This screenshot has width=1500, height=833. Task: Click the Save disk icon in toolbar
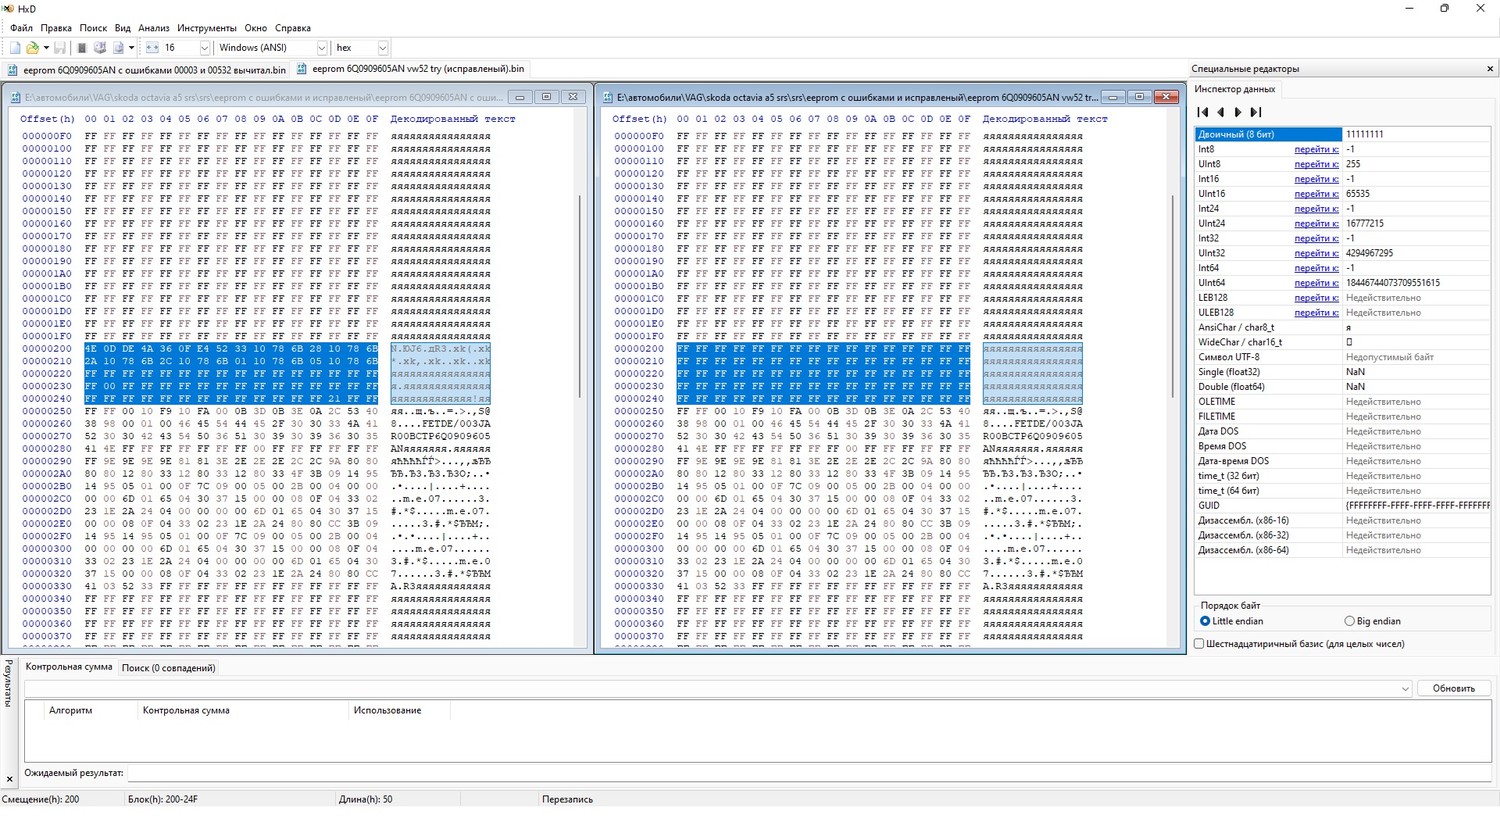(x=59, y=48)
